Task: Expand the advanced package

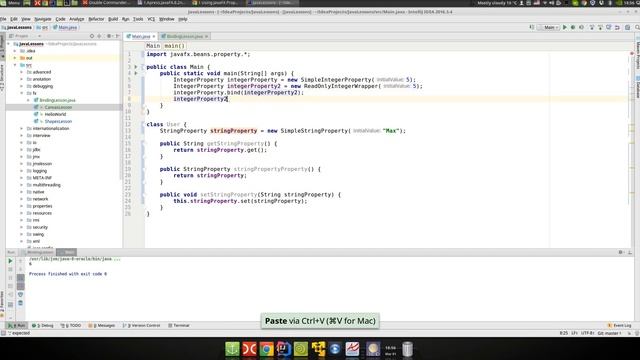Action: click(22, 72)
